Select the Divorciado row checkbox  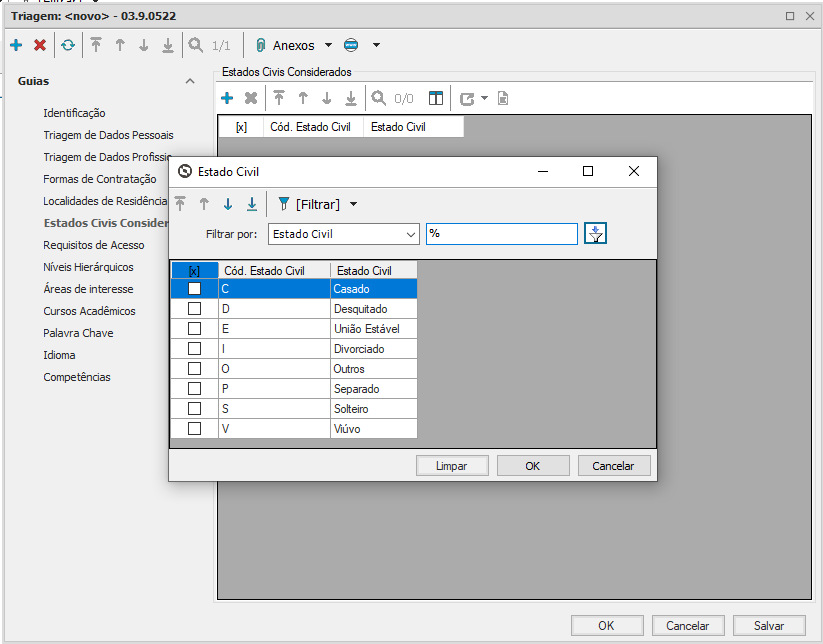coord(195,349)
